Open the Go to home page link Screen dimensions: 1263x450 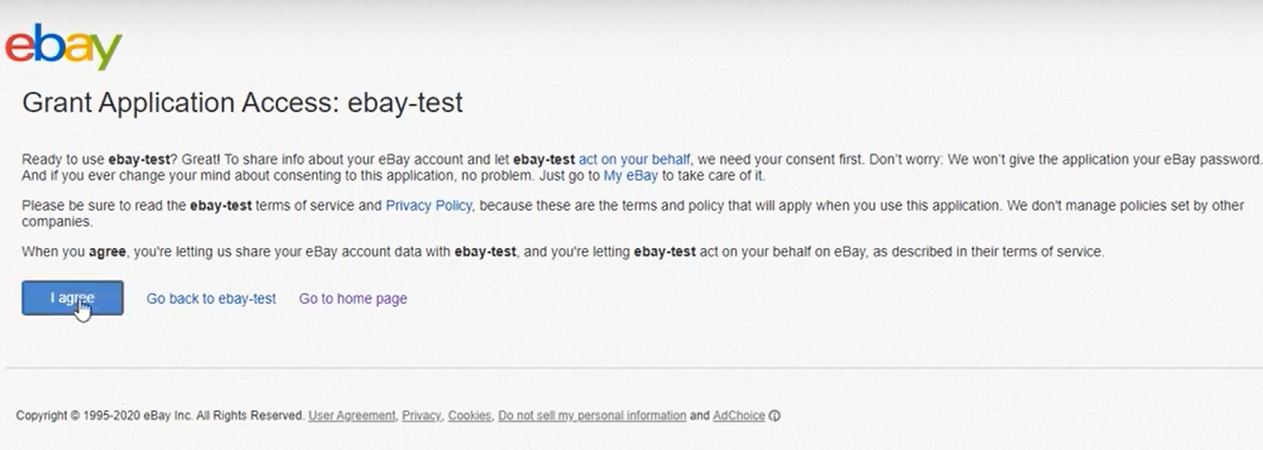pos(353,298)
